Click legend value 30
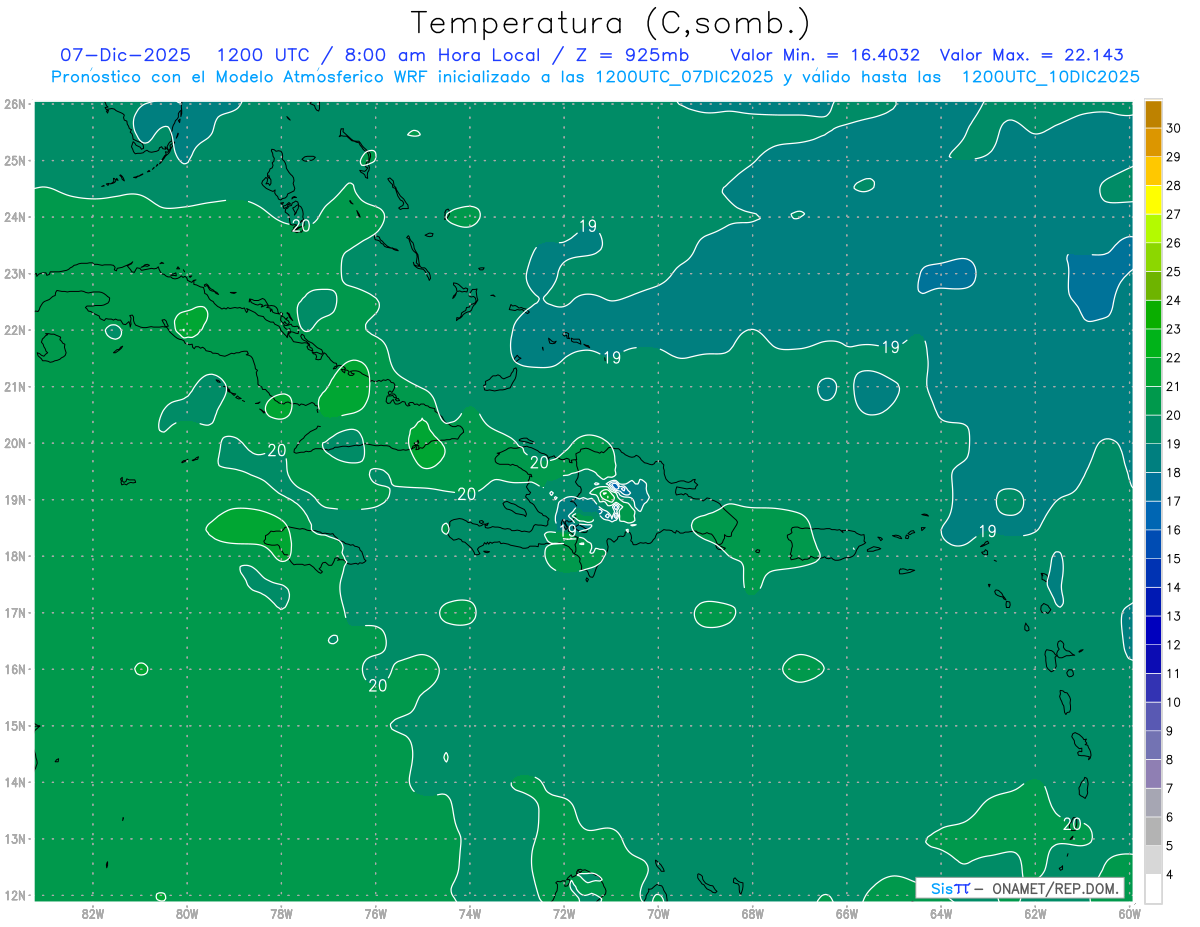Image resolution: width=1200 pixels, height=927 pixels. click(x=1174, y=128)
